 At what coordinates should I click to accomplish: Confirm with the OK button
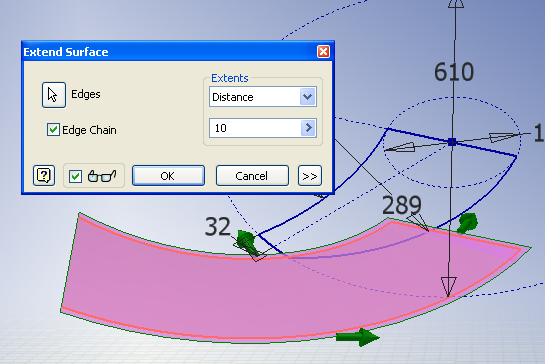click(168, 176)
